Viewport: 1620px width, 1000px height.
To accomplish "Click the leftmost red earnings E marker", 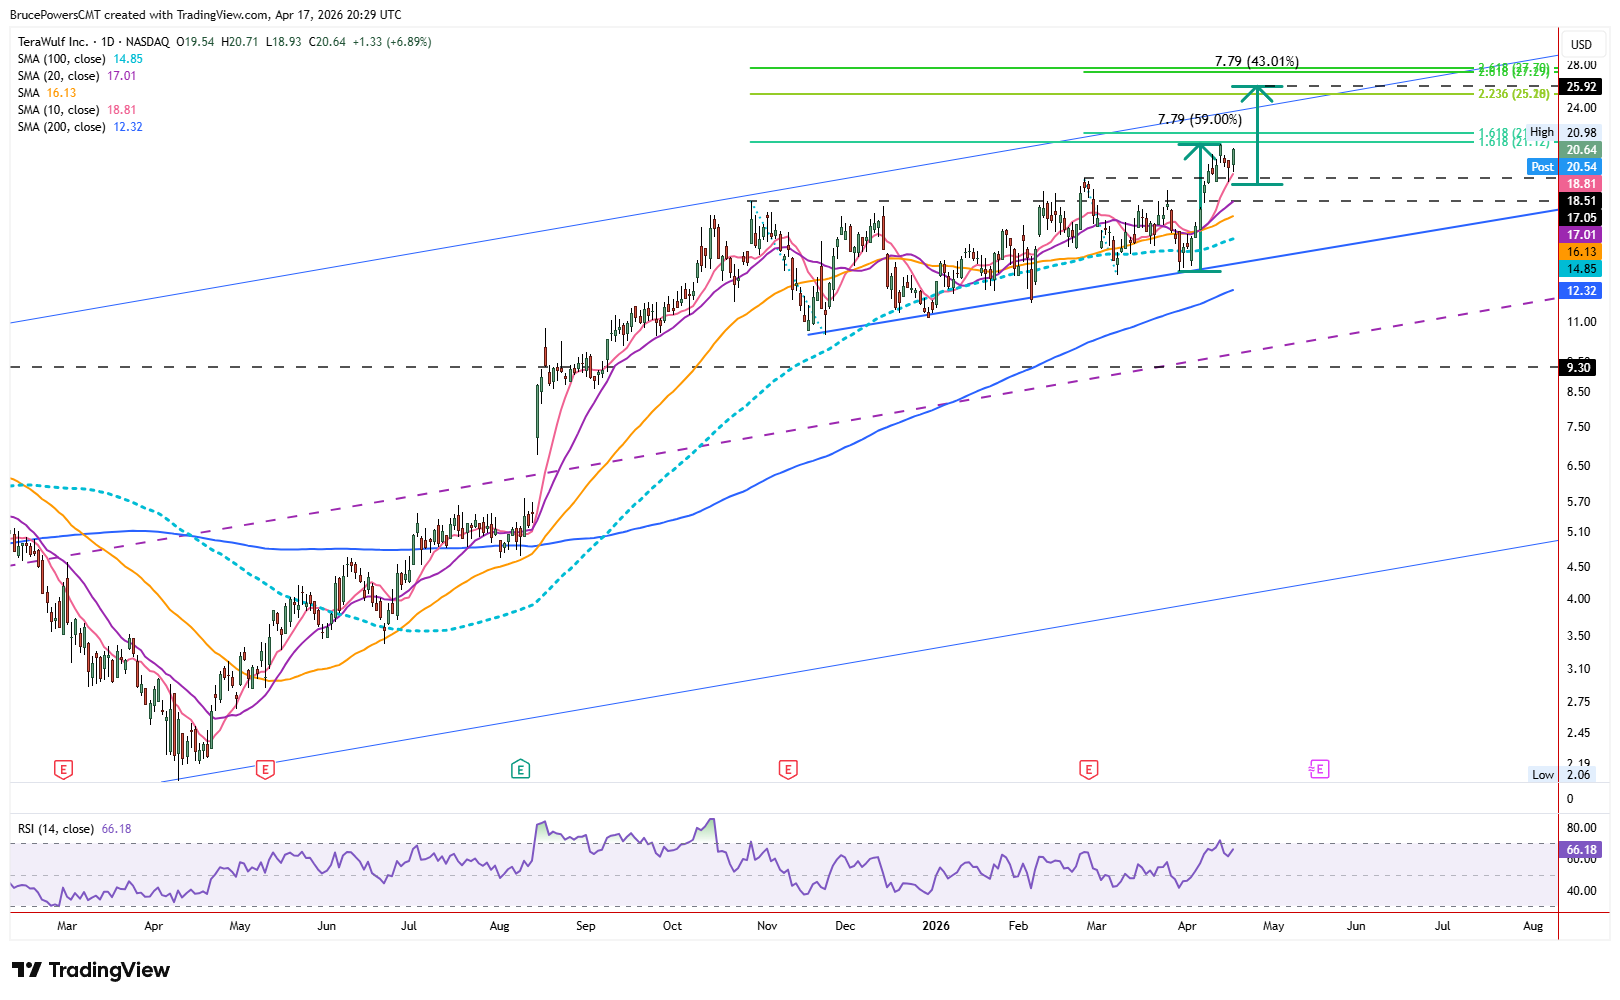I will tap(63, 769).
